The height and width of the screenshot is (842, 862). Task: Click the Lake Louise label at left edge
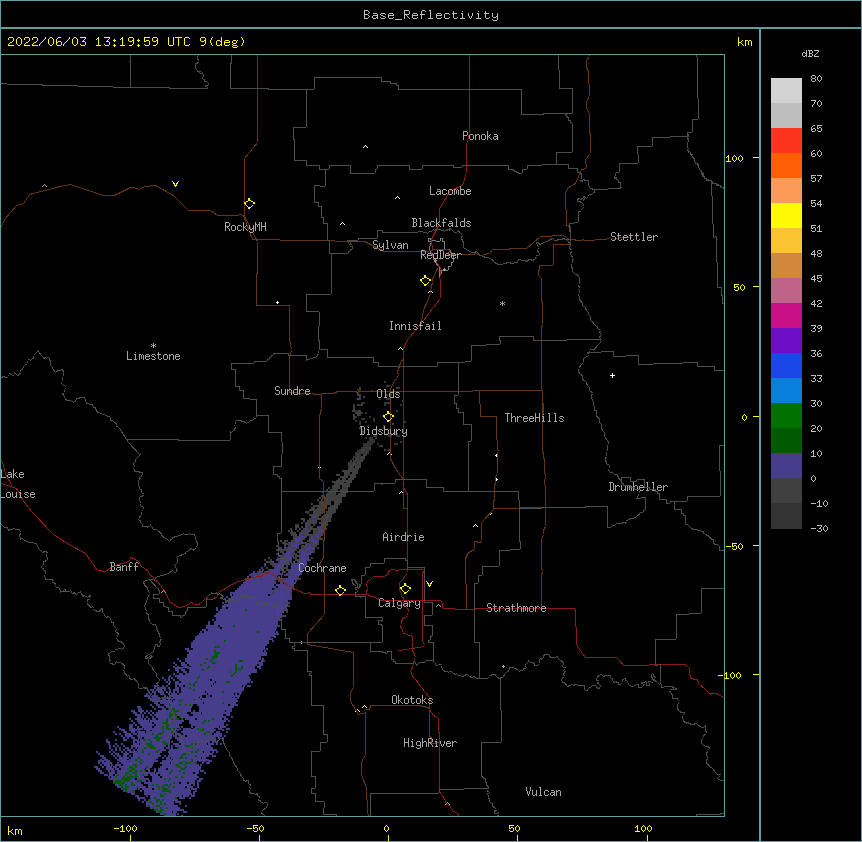coord(18,484)
